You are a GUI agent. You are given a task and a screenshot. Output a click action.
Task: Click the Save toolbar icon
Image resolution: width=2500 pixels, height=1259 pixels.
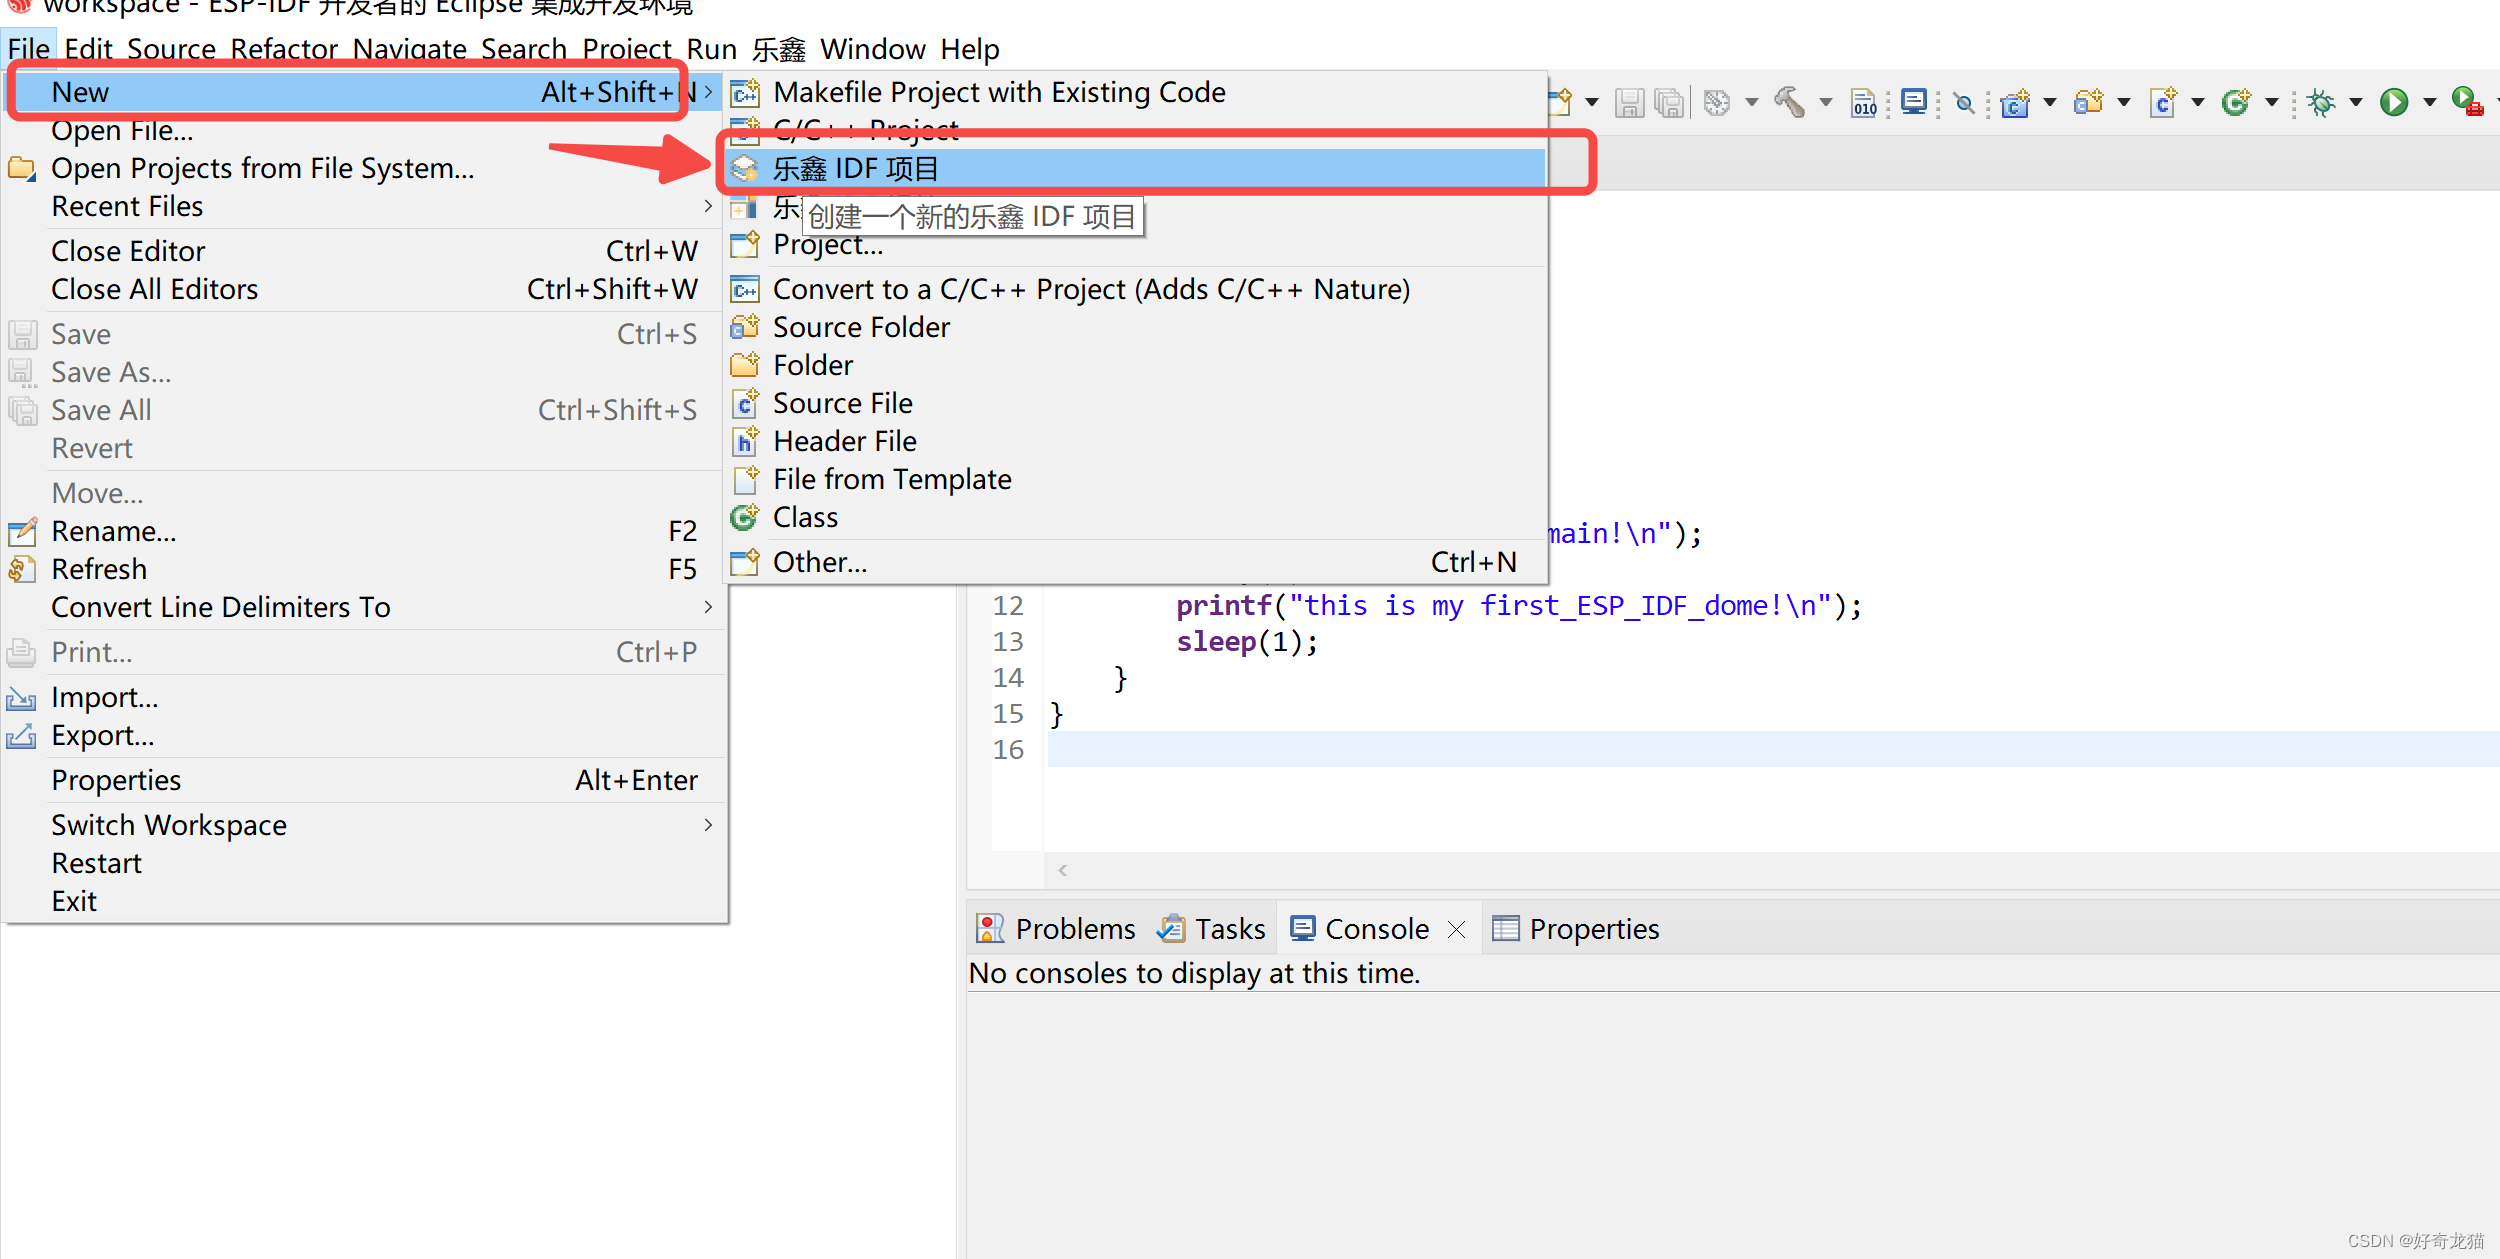coord(1629,103)
